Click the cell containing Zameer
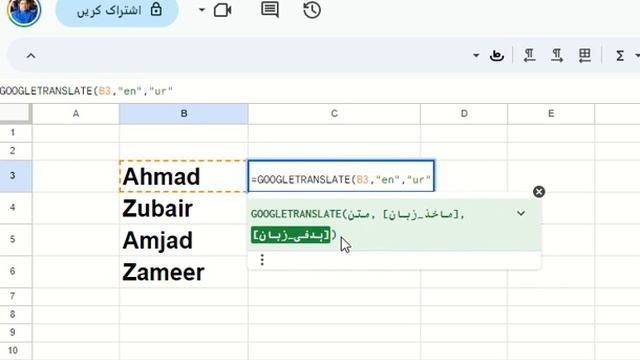640x360 pixels. [184, 271]
